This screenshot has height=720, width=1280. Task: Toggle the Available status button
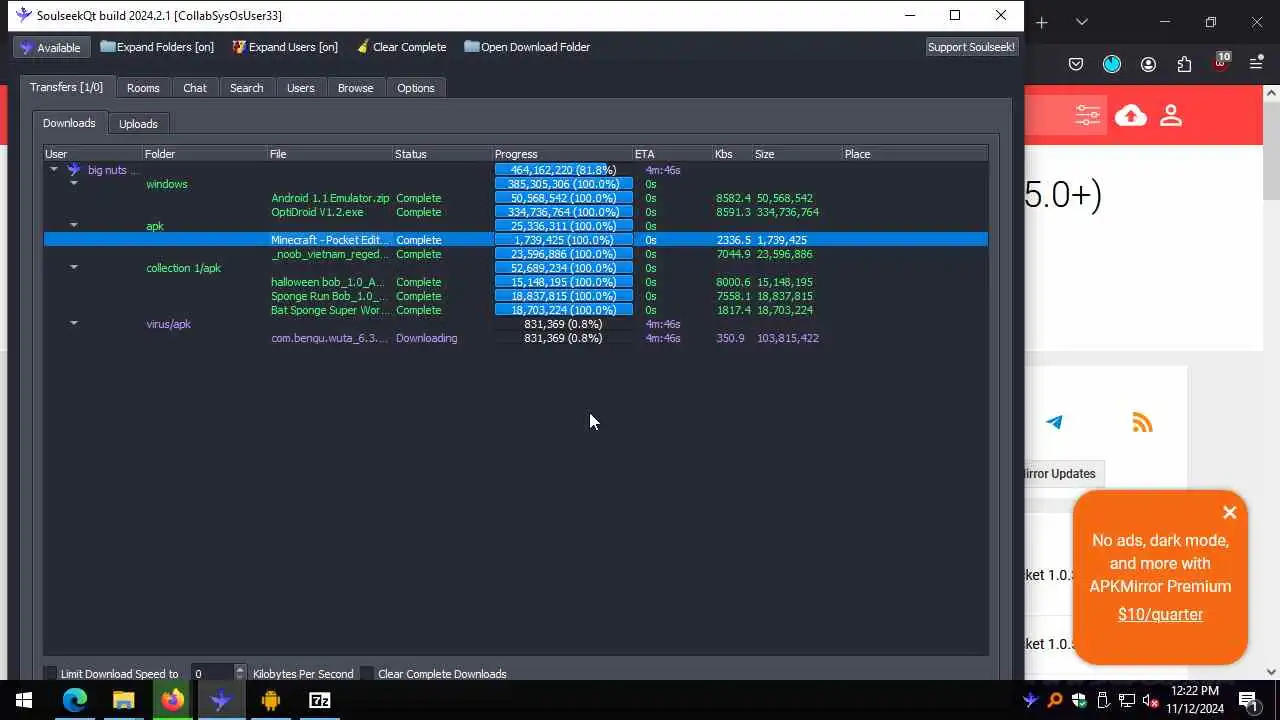51,47
